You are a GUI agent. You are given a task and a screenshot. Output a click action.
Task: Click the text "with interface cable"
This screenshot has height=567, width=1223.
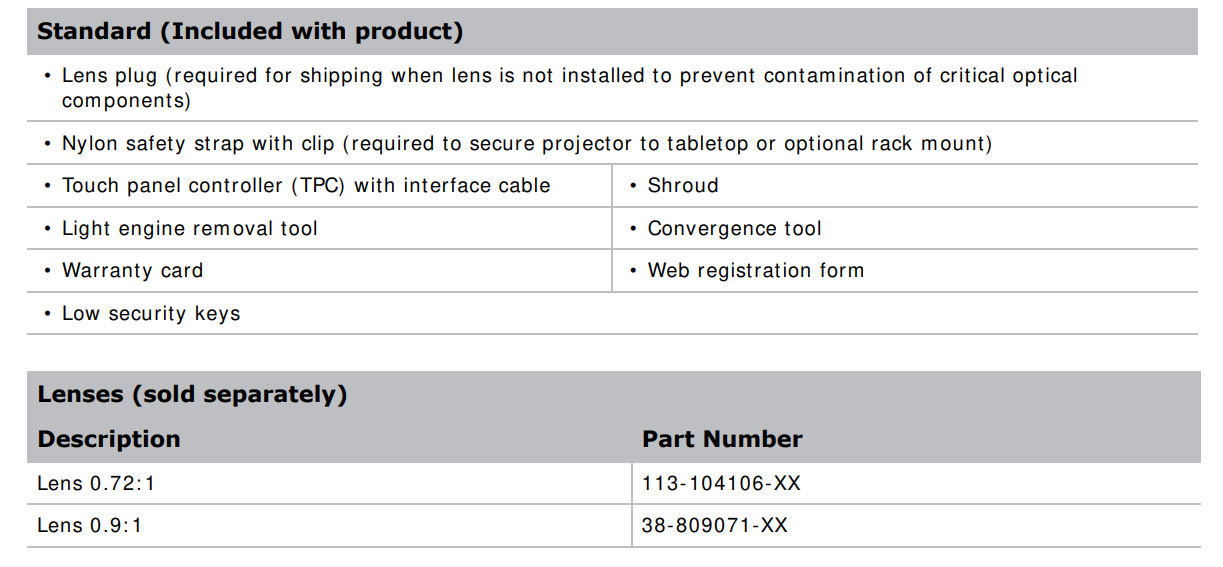click(x=452, y=186)
